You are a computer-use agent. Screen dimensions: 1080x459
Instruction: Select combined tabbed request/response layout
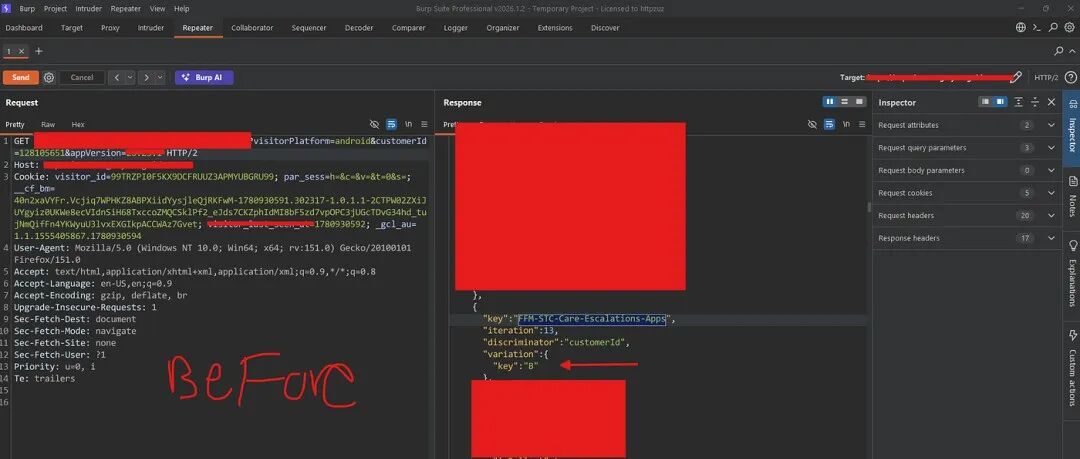859,102
